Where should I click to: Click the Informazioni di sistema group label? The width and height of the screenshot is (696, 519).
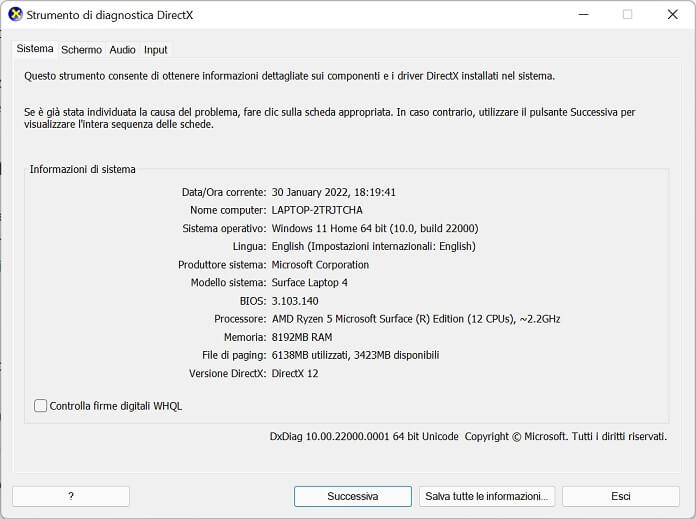[83, 169]
